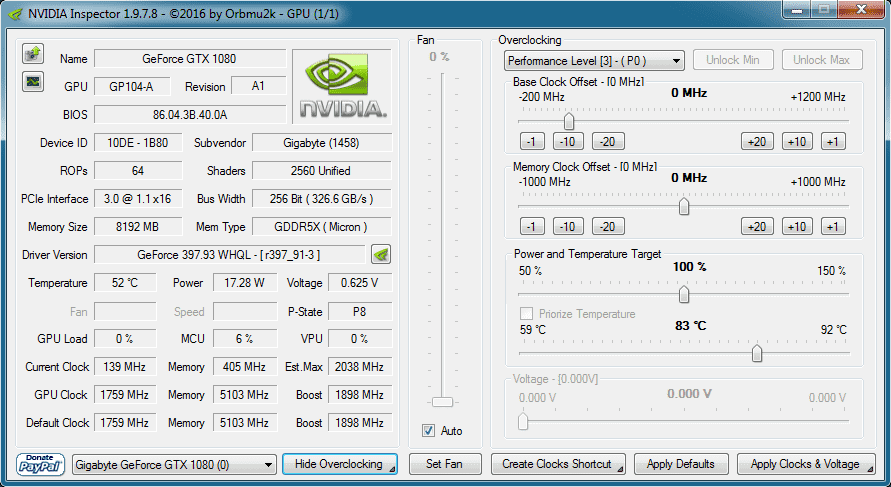Click the Unlock Max button

click(x=822, y=60)
